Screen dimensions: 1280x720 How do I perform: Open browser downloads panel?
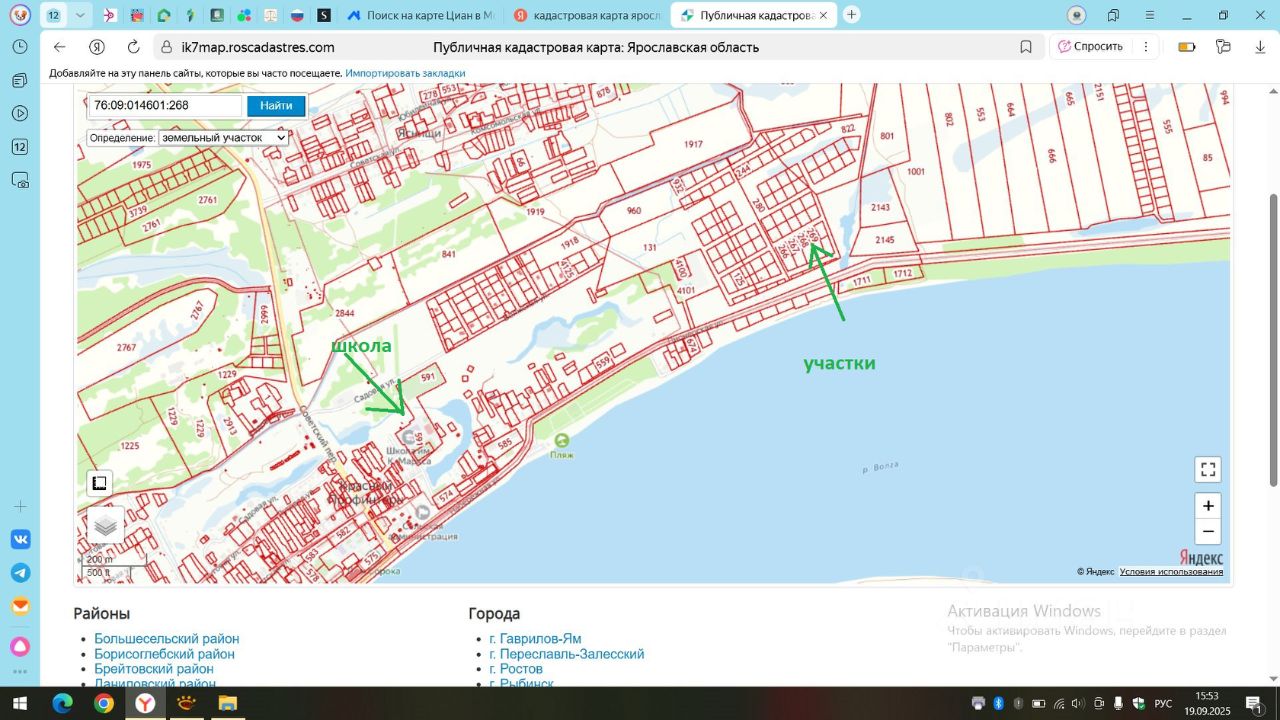(x=1260, y=47)
